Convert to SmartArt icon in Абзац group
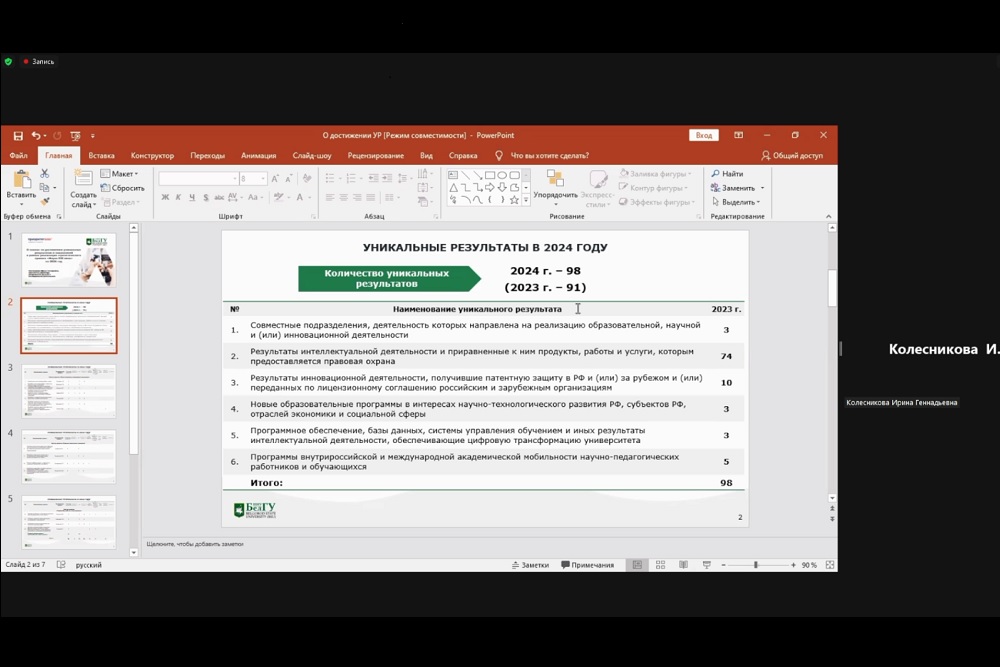Image resolution: width=1000 pixels, height=667 pixels. [x=424, y=202]
